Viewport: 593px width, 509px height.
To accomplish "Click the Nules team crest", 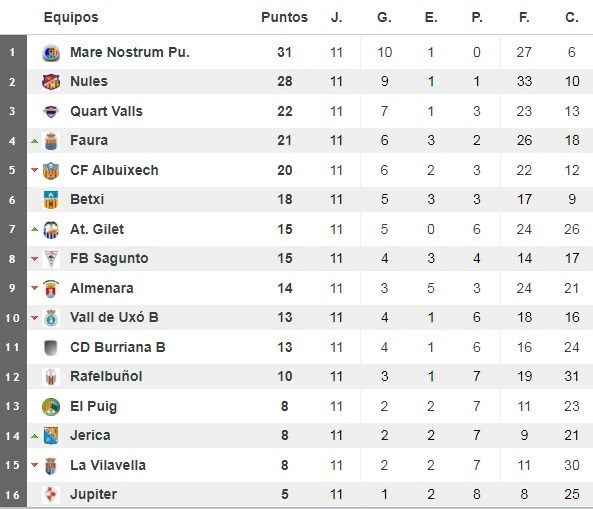I will 51,82.
